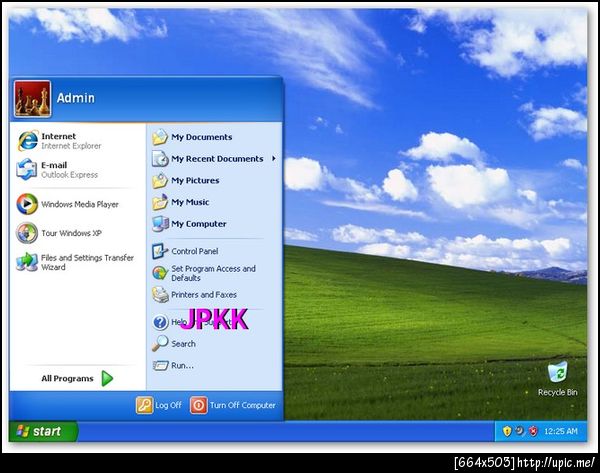
Task: Open Windows Media Player icon
Action: pyautogui.click(x=27, y=204)
